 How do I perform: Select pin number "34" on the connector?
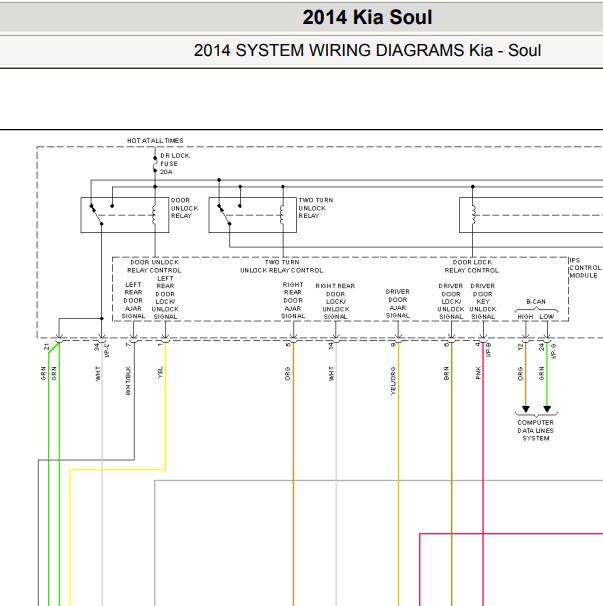click(97, 347)
